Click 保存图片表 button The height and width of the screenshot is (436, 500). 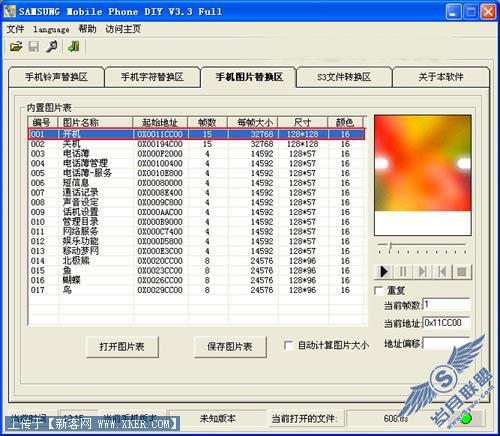coord(230,347)
